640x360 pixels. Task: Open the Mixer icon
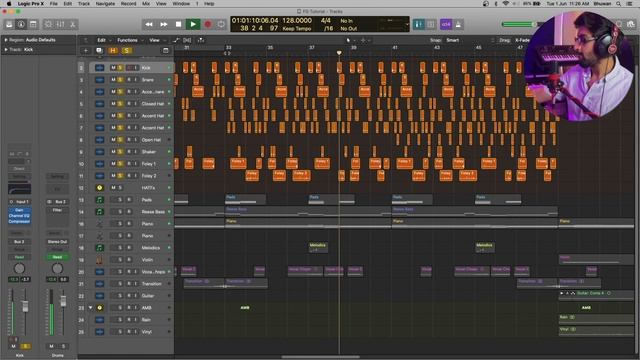[x=60, y=24]
